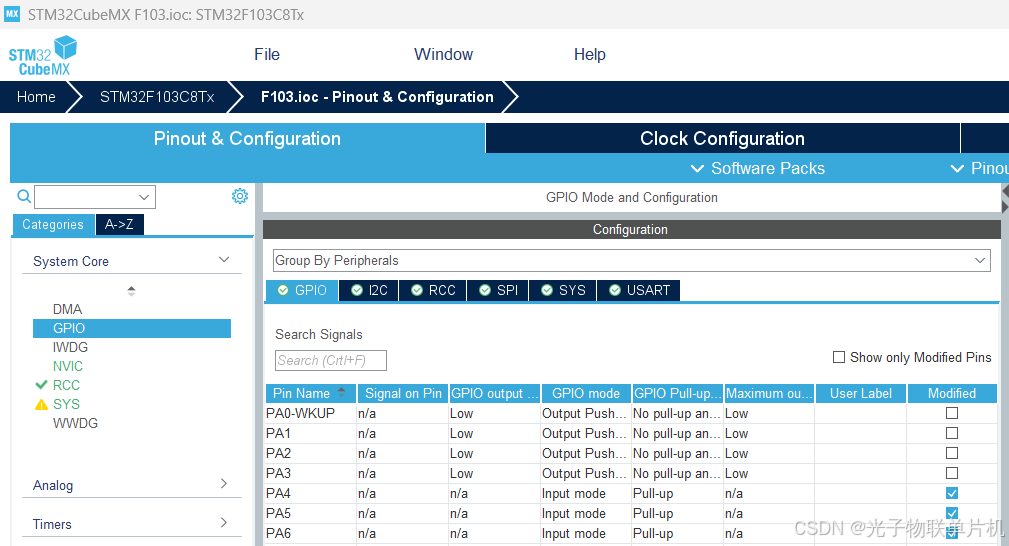The width and height of the screenshot is (1009, 546).
Task: Select SYS in System Core list
Action: 66,404
